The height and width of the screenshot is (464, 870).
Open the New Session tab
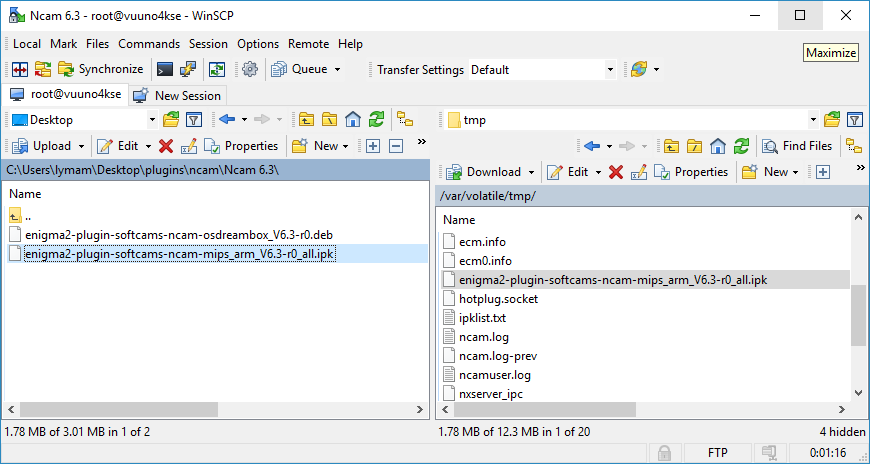(x=178, y=95)
